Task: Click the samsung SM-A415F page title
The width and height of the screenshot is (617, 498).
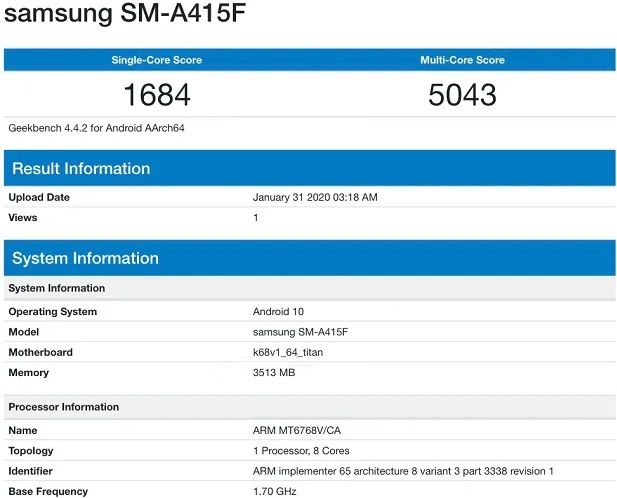Action: 125,13
